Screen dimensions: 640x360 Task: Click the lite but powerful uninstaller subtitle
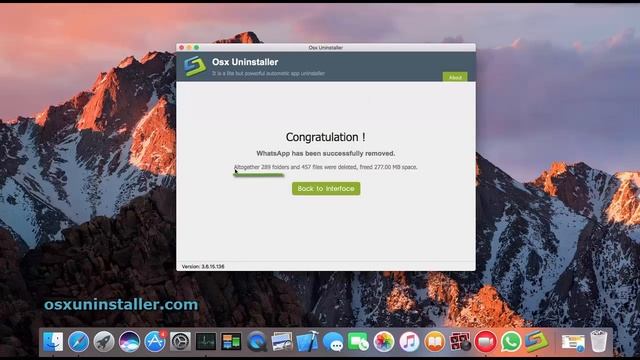point(268,73)
